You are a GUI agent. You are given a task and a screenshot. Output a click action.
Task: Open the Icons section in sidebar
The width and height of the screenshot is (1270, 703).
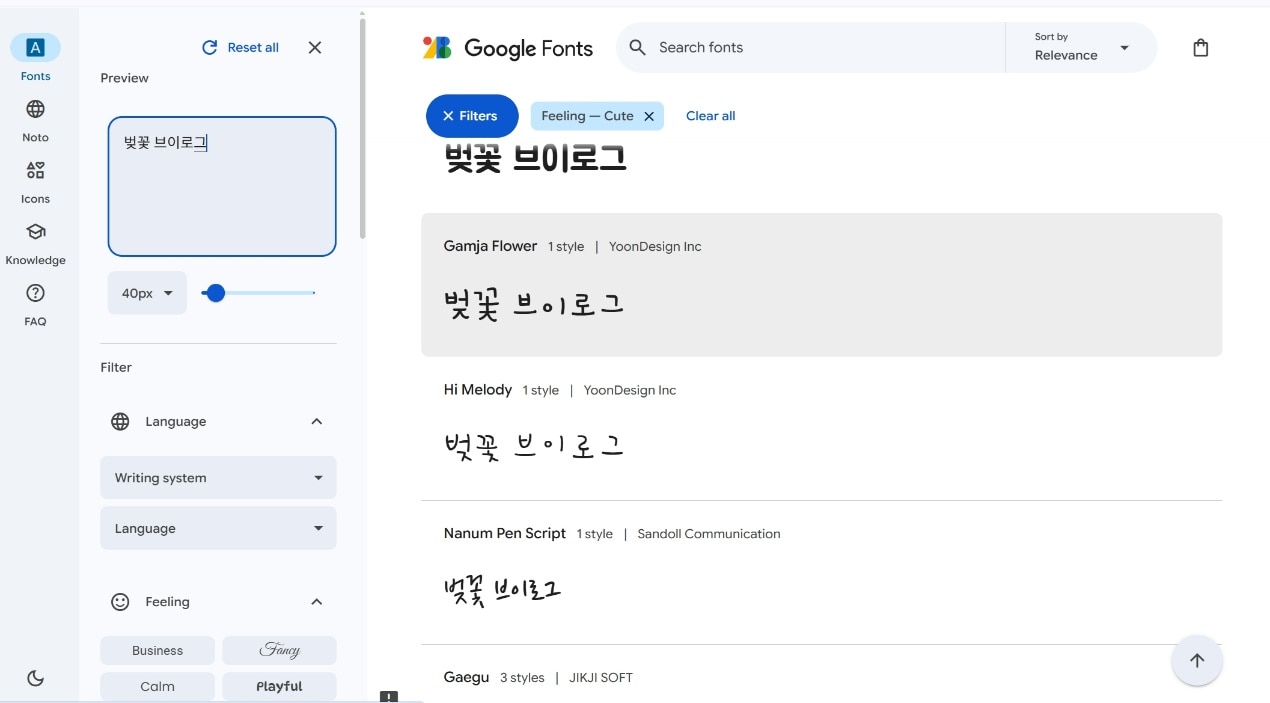(35, 182)
